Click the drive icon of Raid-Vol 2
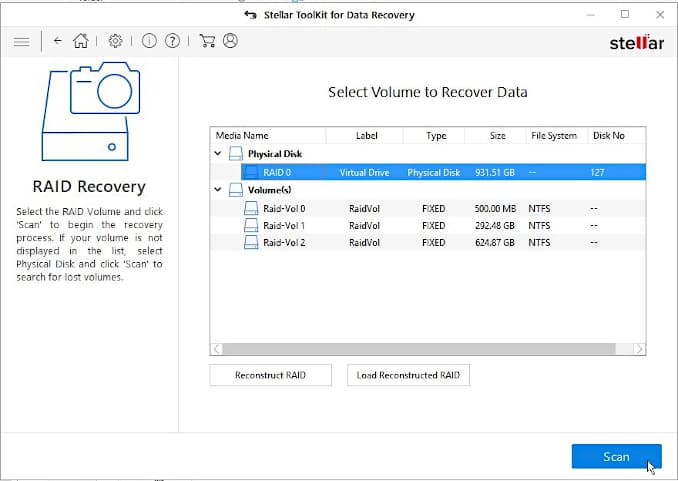Viewport: 678px width, 481px height. click(251, 242)
